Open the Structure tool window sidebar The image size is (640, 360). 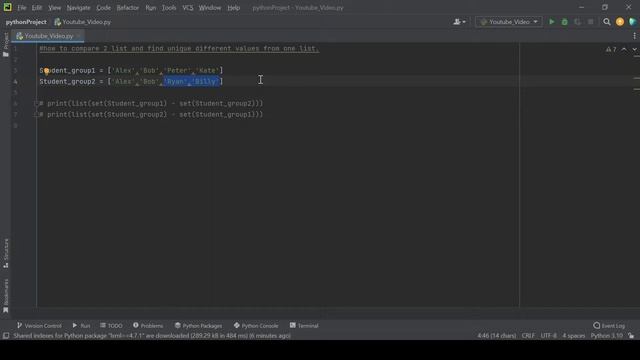[x=6, y=253]
